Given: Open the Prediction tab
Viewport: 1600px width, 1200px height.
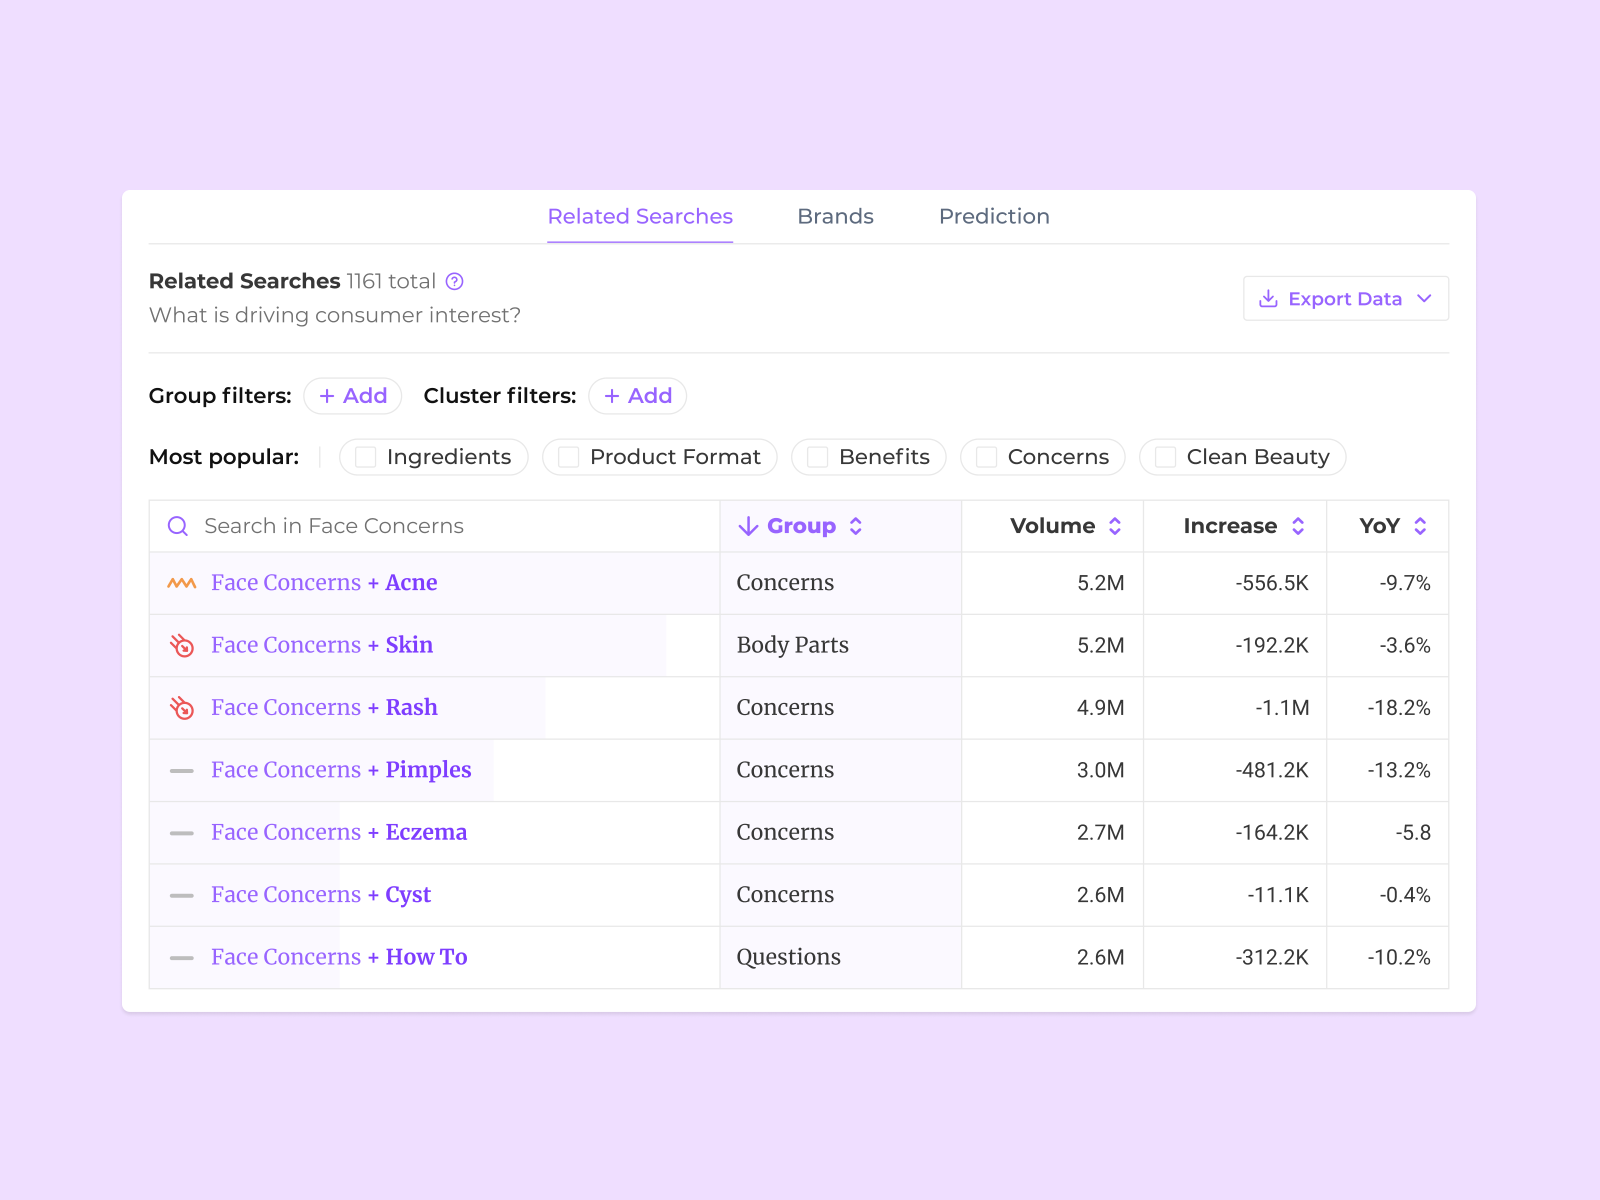Looking at the screenshot, I should 993,216.
